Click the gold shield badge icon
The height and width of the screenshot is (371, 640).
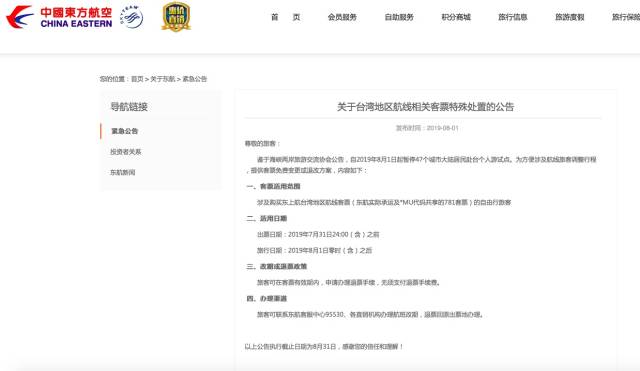point(176,17)
